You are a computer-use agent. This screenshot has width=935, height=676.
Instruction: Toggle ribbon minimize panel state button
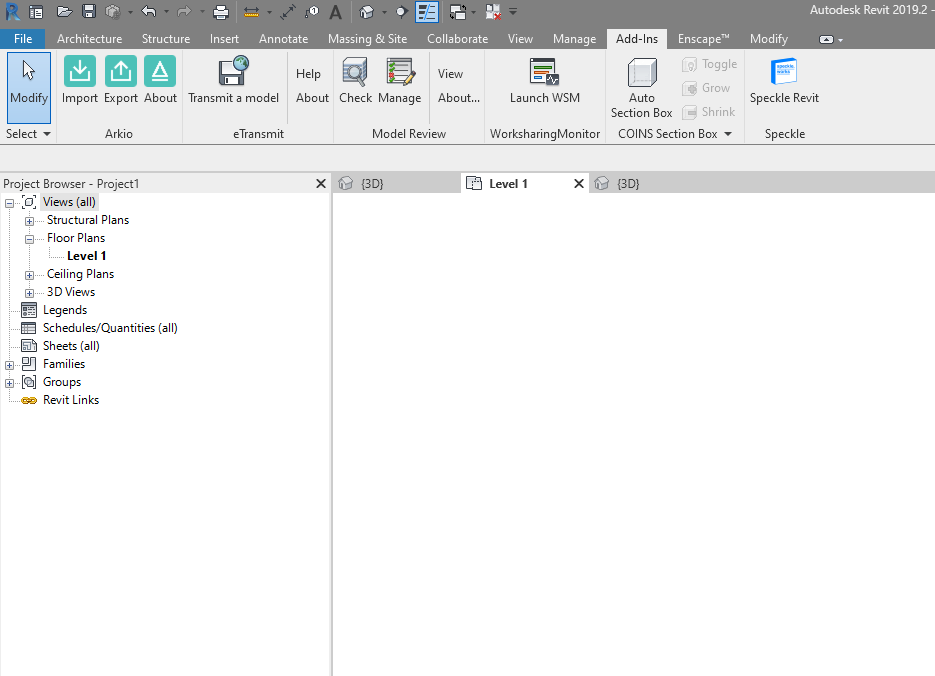pyautogui.click(x=826, y=40)
